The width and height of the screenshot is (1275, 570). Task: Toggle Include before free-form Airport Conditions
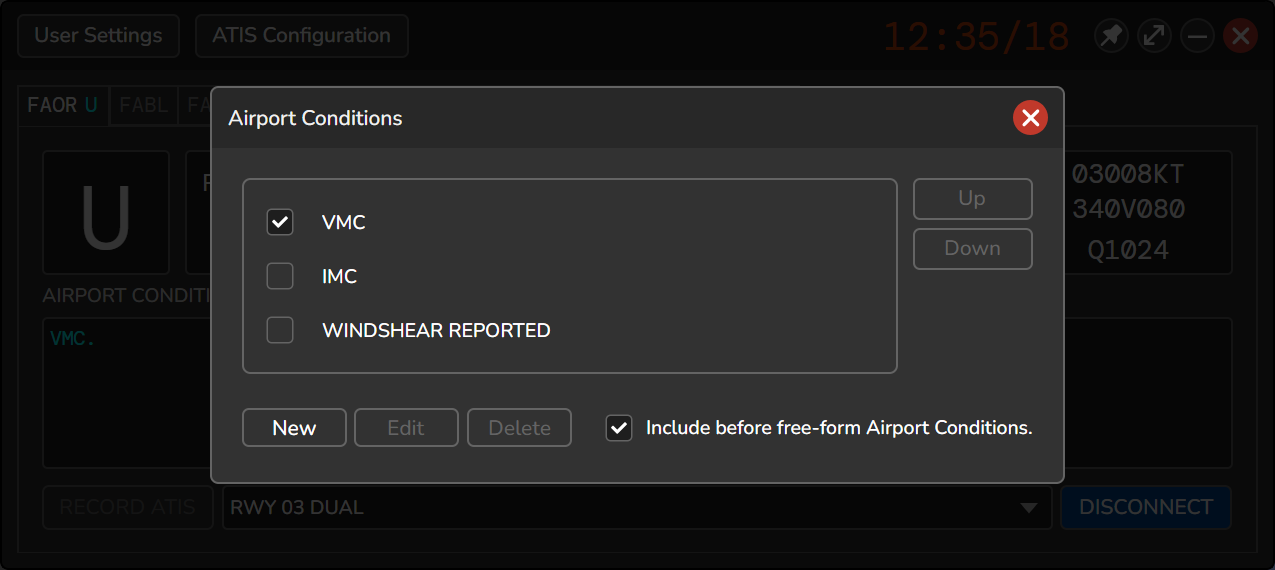pyautogui.click(x=619, y=428)
